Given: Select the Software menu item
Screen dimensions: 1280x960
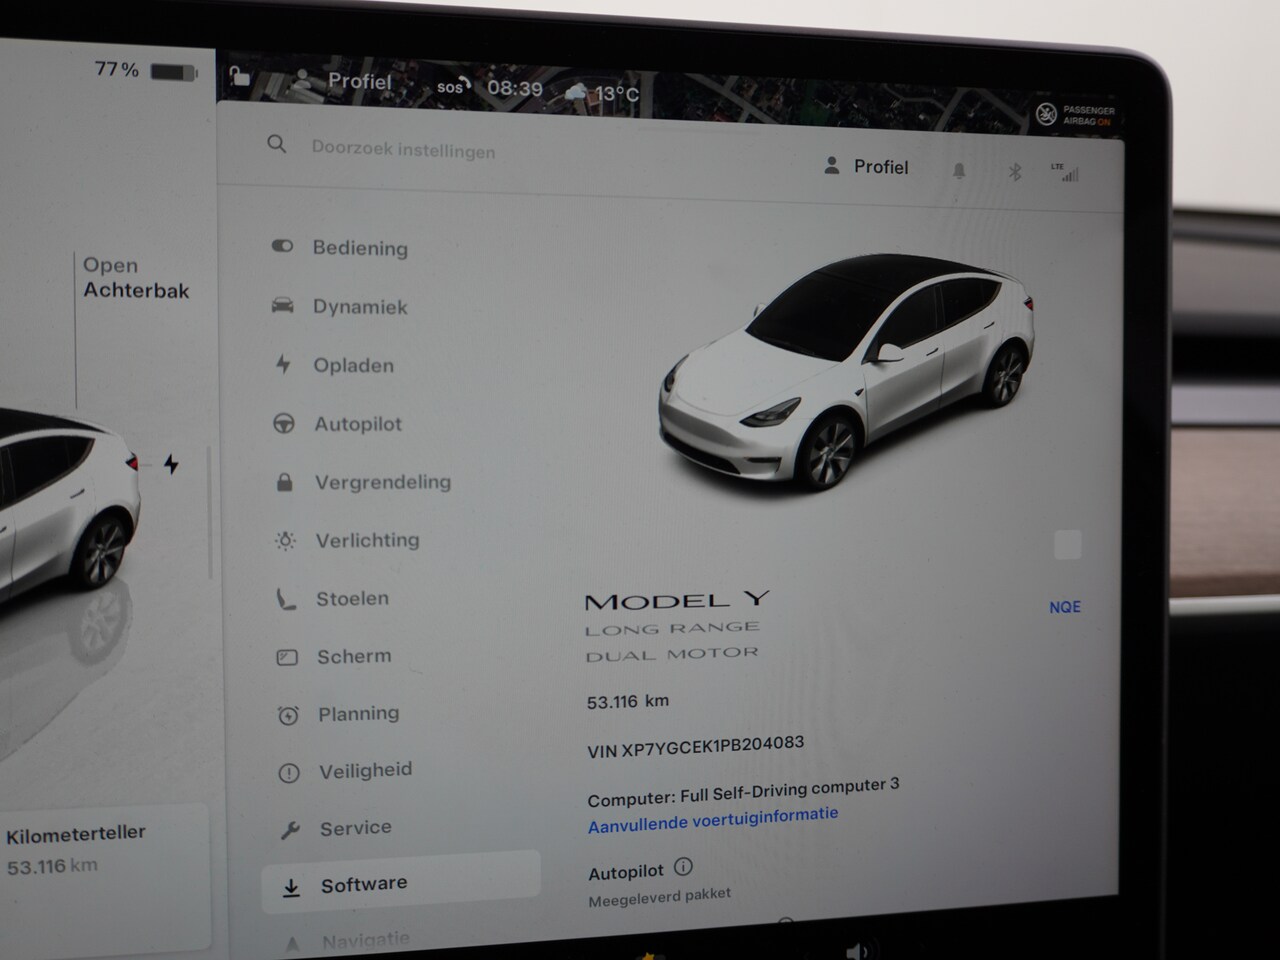Looking at the screenshot, I should tap(401, 883).
